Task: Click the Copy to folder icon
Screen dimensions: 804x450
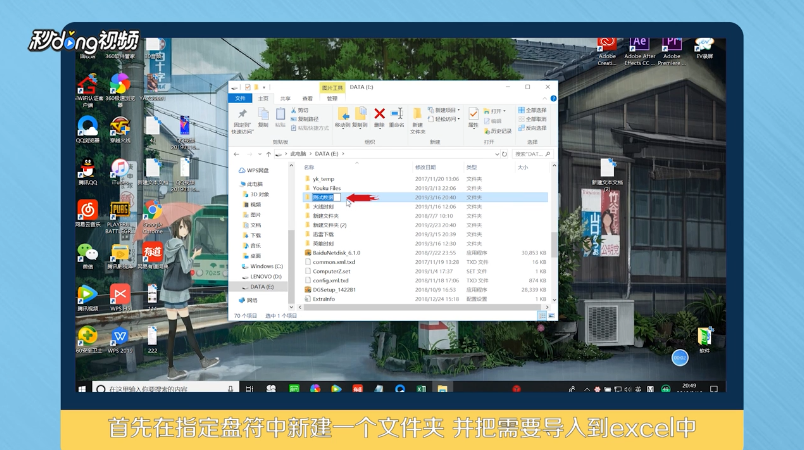Action: (x=360, y=114)
